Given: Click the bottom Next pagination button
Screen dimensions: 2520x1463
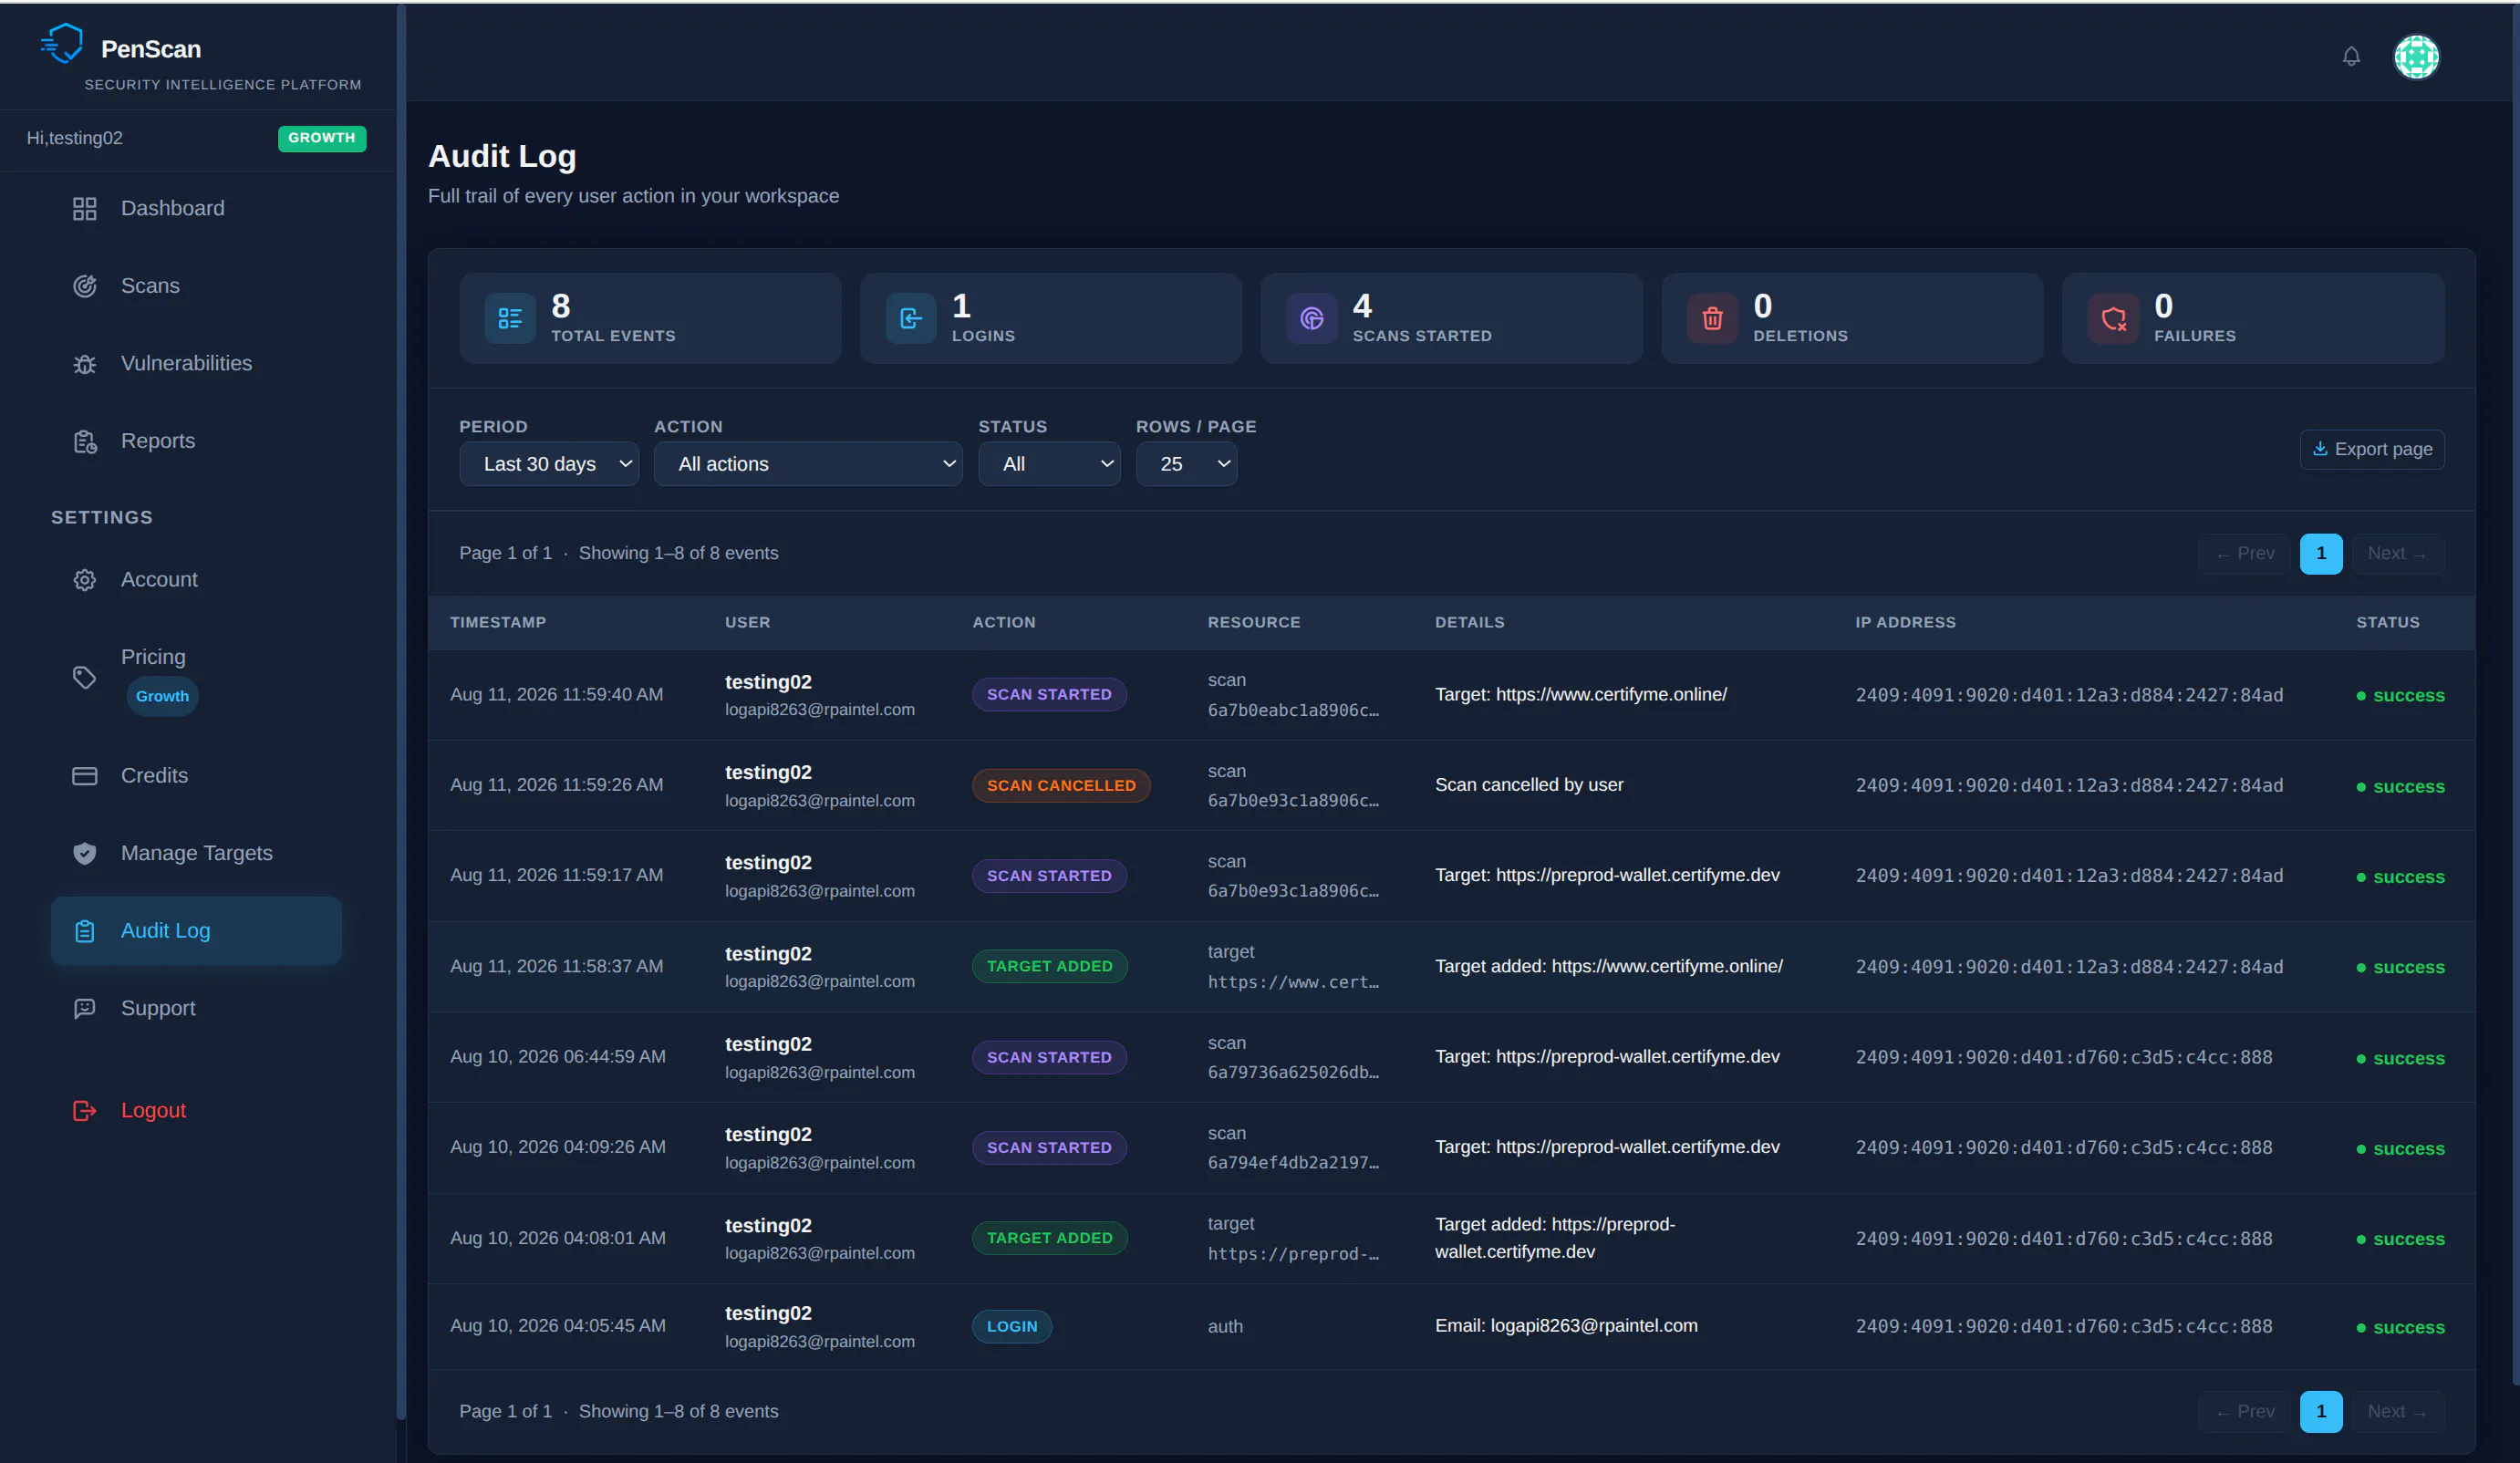Looking at the screenshot, I should pyautogui.click(x=2397, y=1412).
